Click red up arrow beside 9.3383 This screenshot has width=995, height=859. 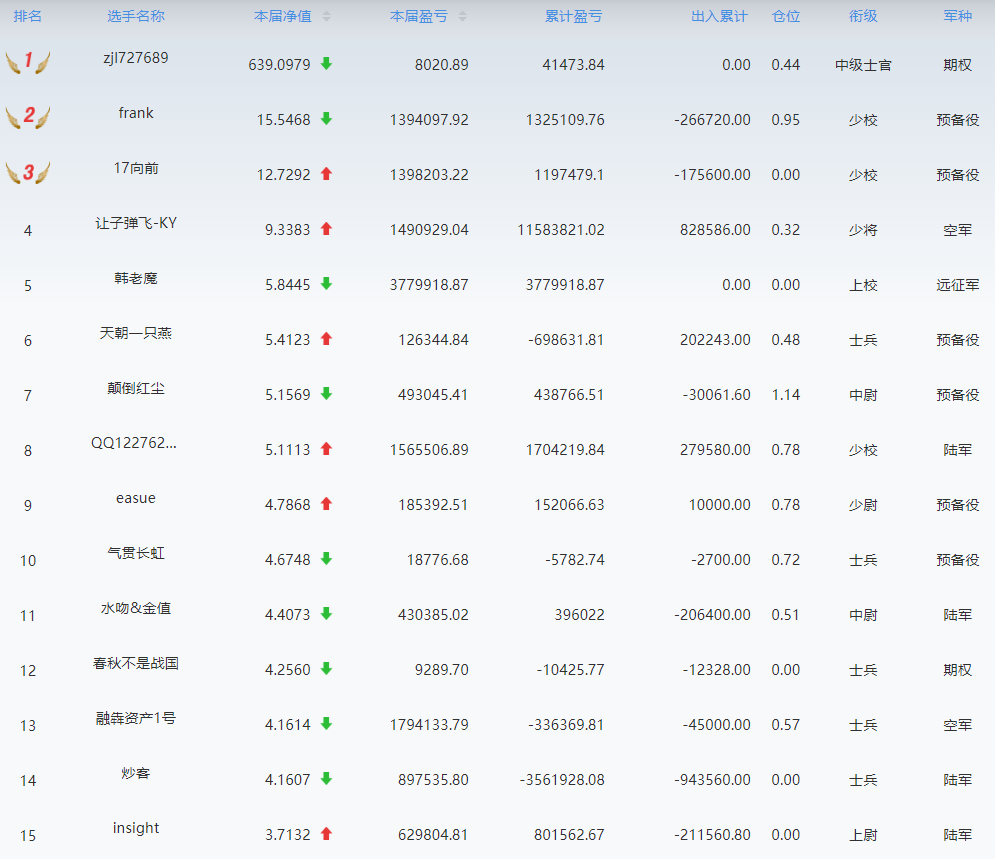pos(326,228)
